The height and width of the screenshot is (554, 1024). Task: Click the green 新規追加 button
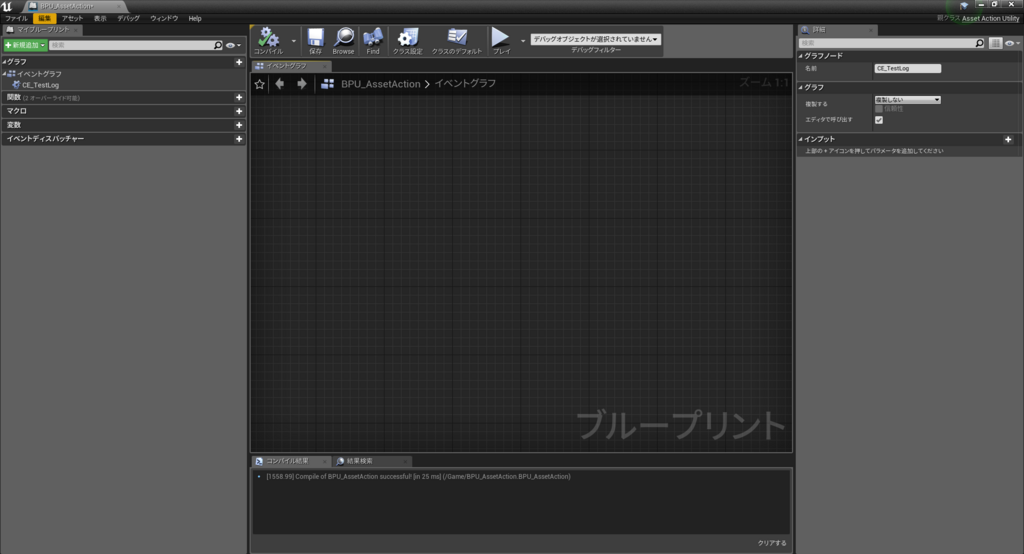pyautogui.click(x=25, y=45)
